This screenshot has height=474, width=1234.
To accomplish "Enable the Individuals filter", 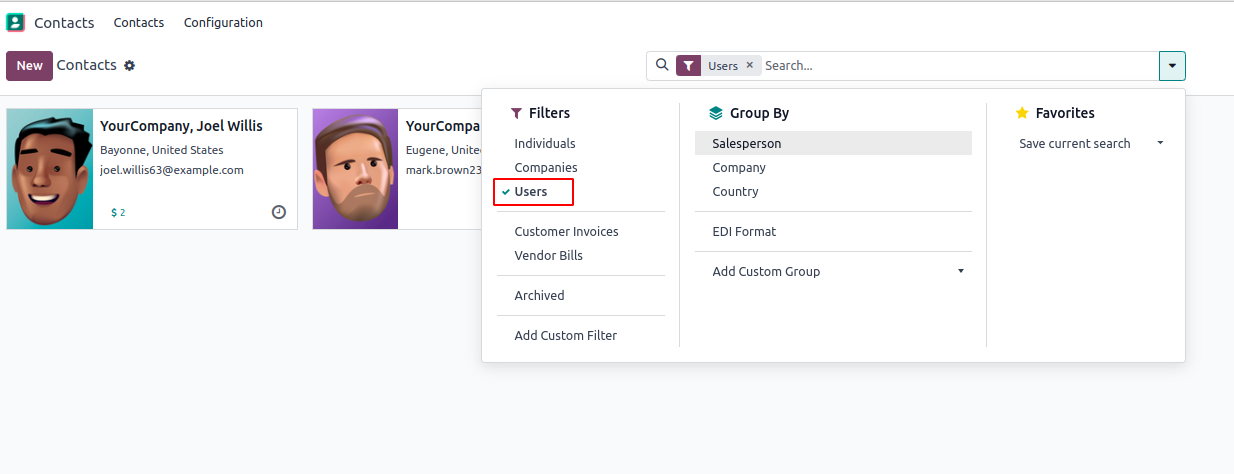I will [545, 144].
